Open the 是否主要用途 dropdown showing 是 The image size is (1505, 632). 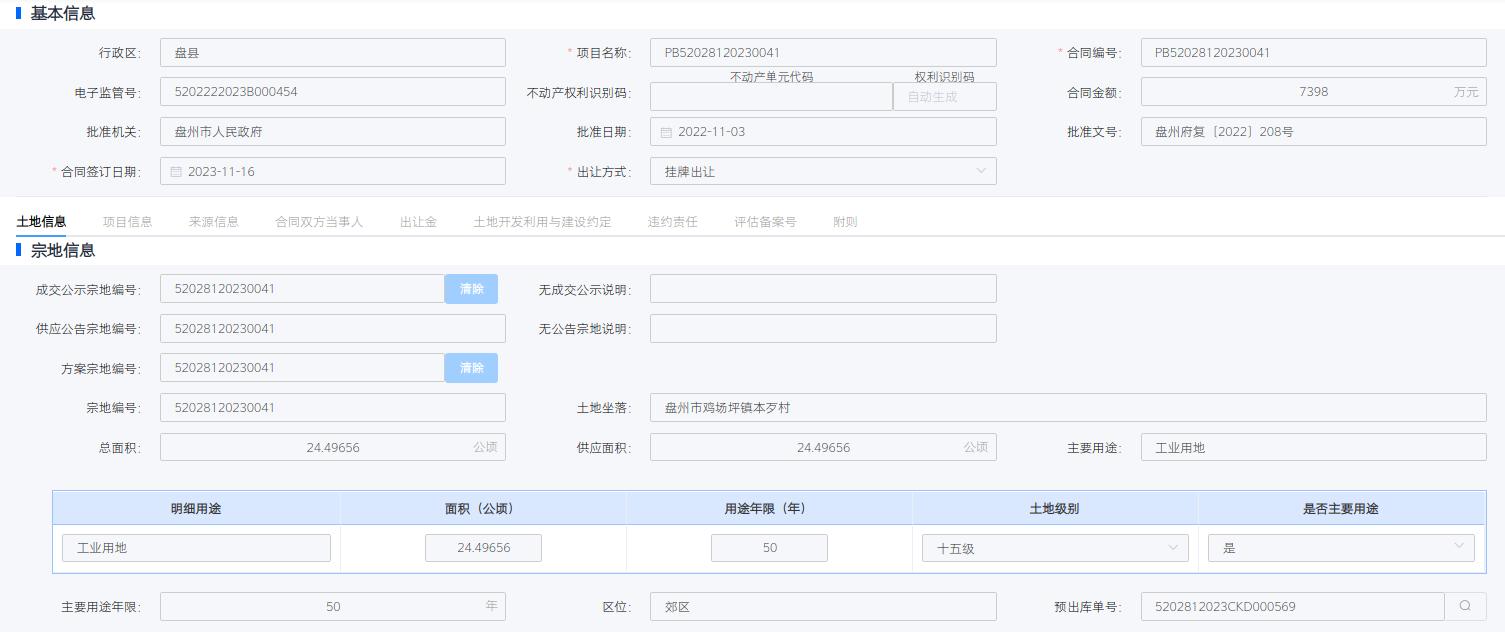click(1340, 548)
